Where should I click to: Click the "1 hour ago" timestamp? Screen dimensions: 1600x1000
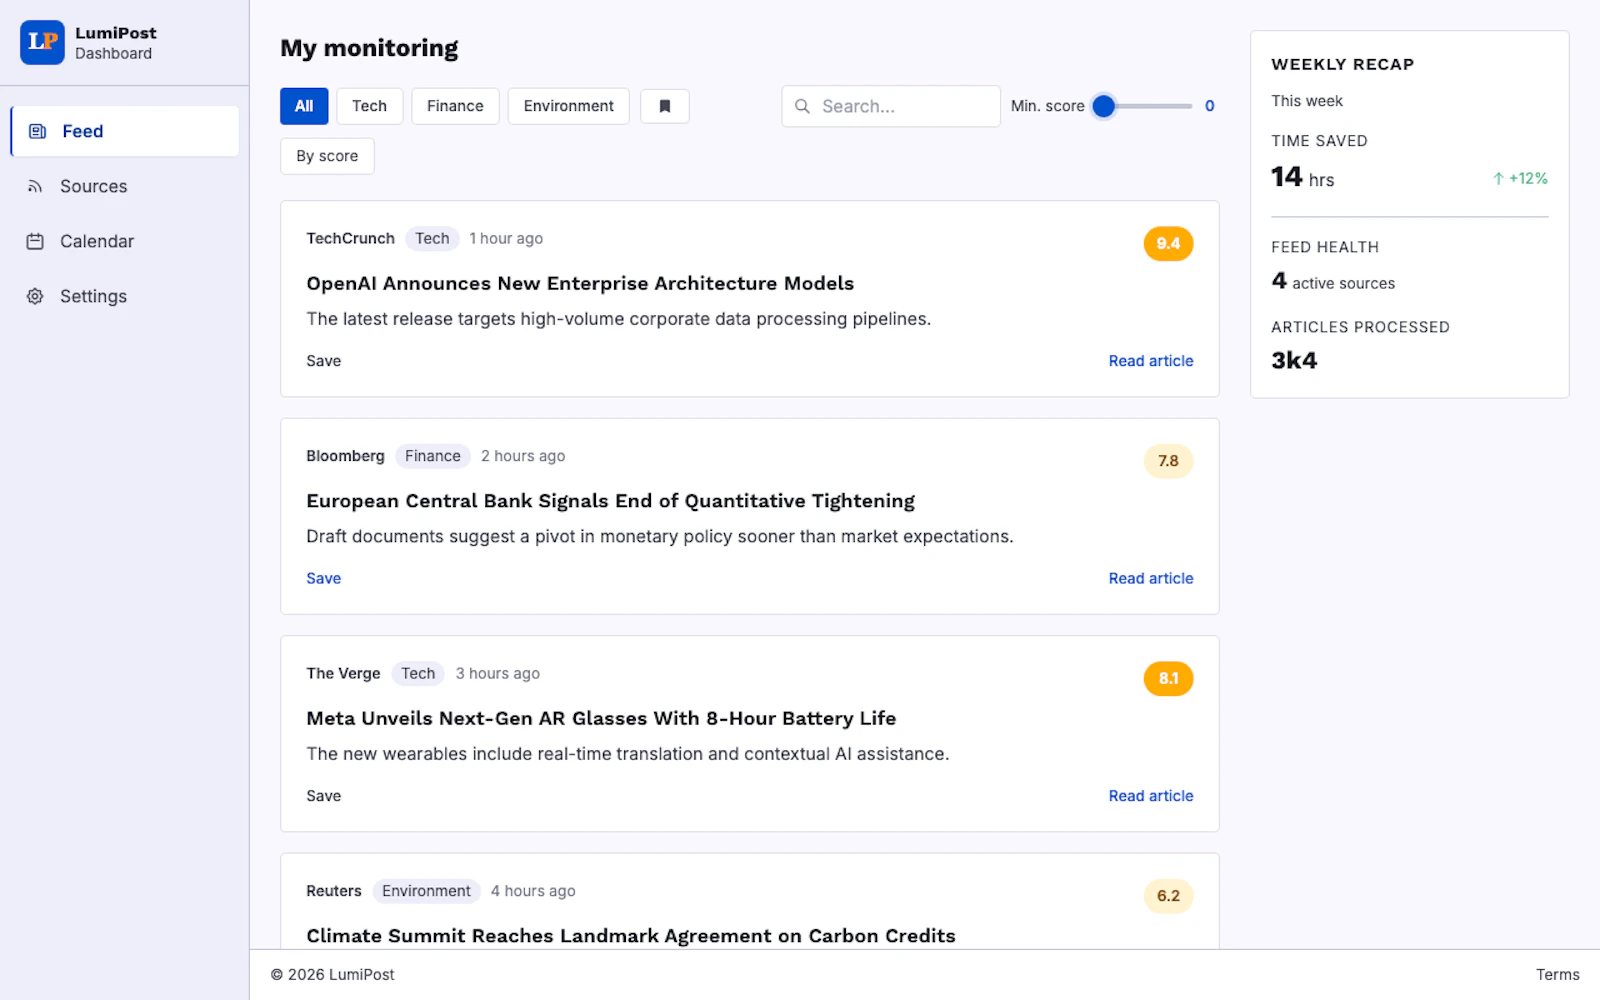[x=506, y=238]
